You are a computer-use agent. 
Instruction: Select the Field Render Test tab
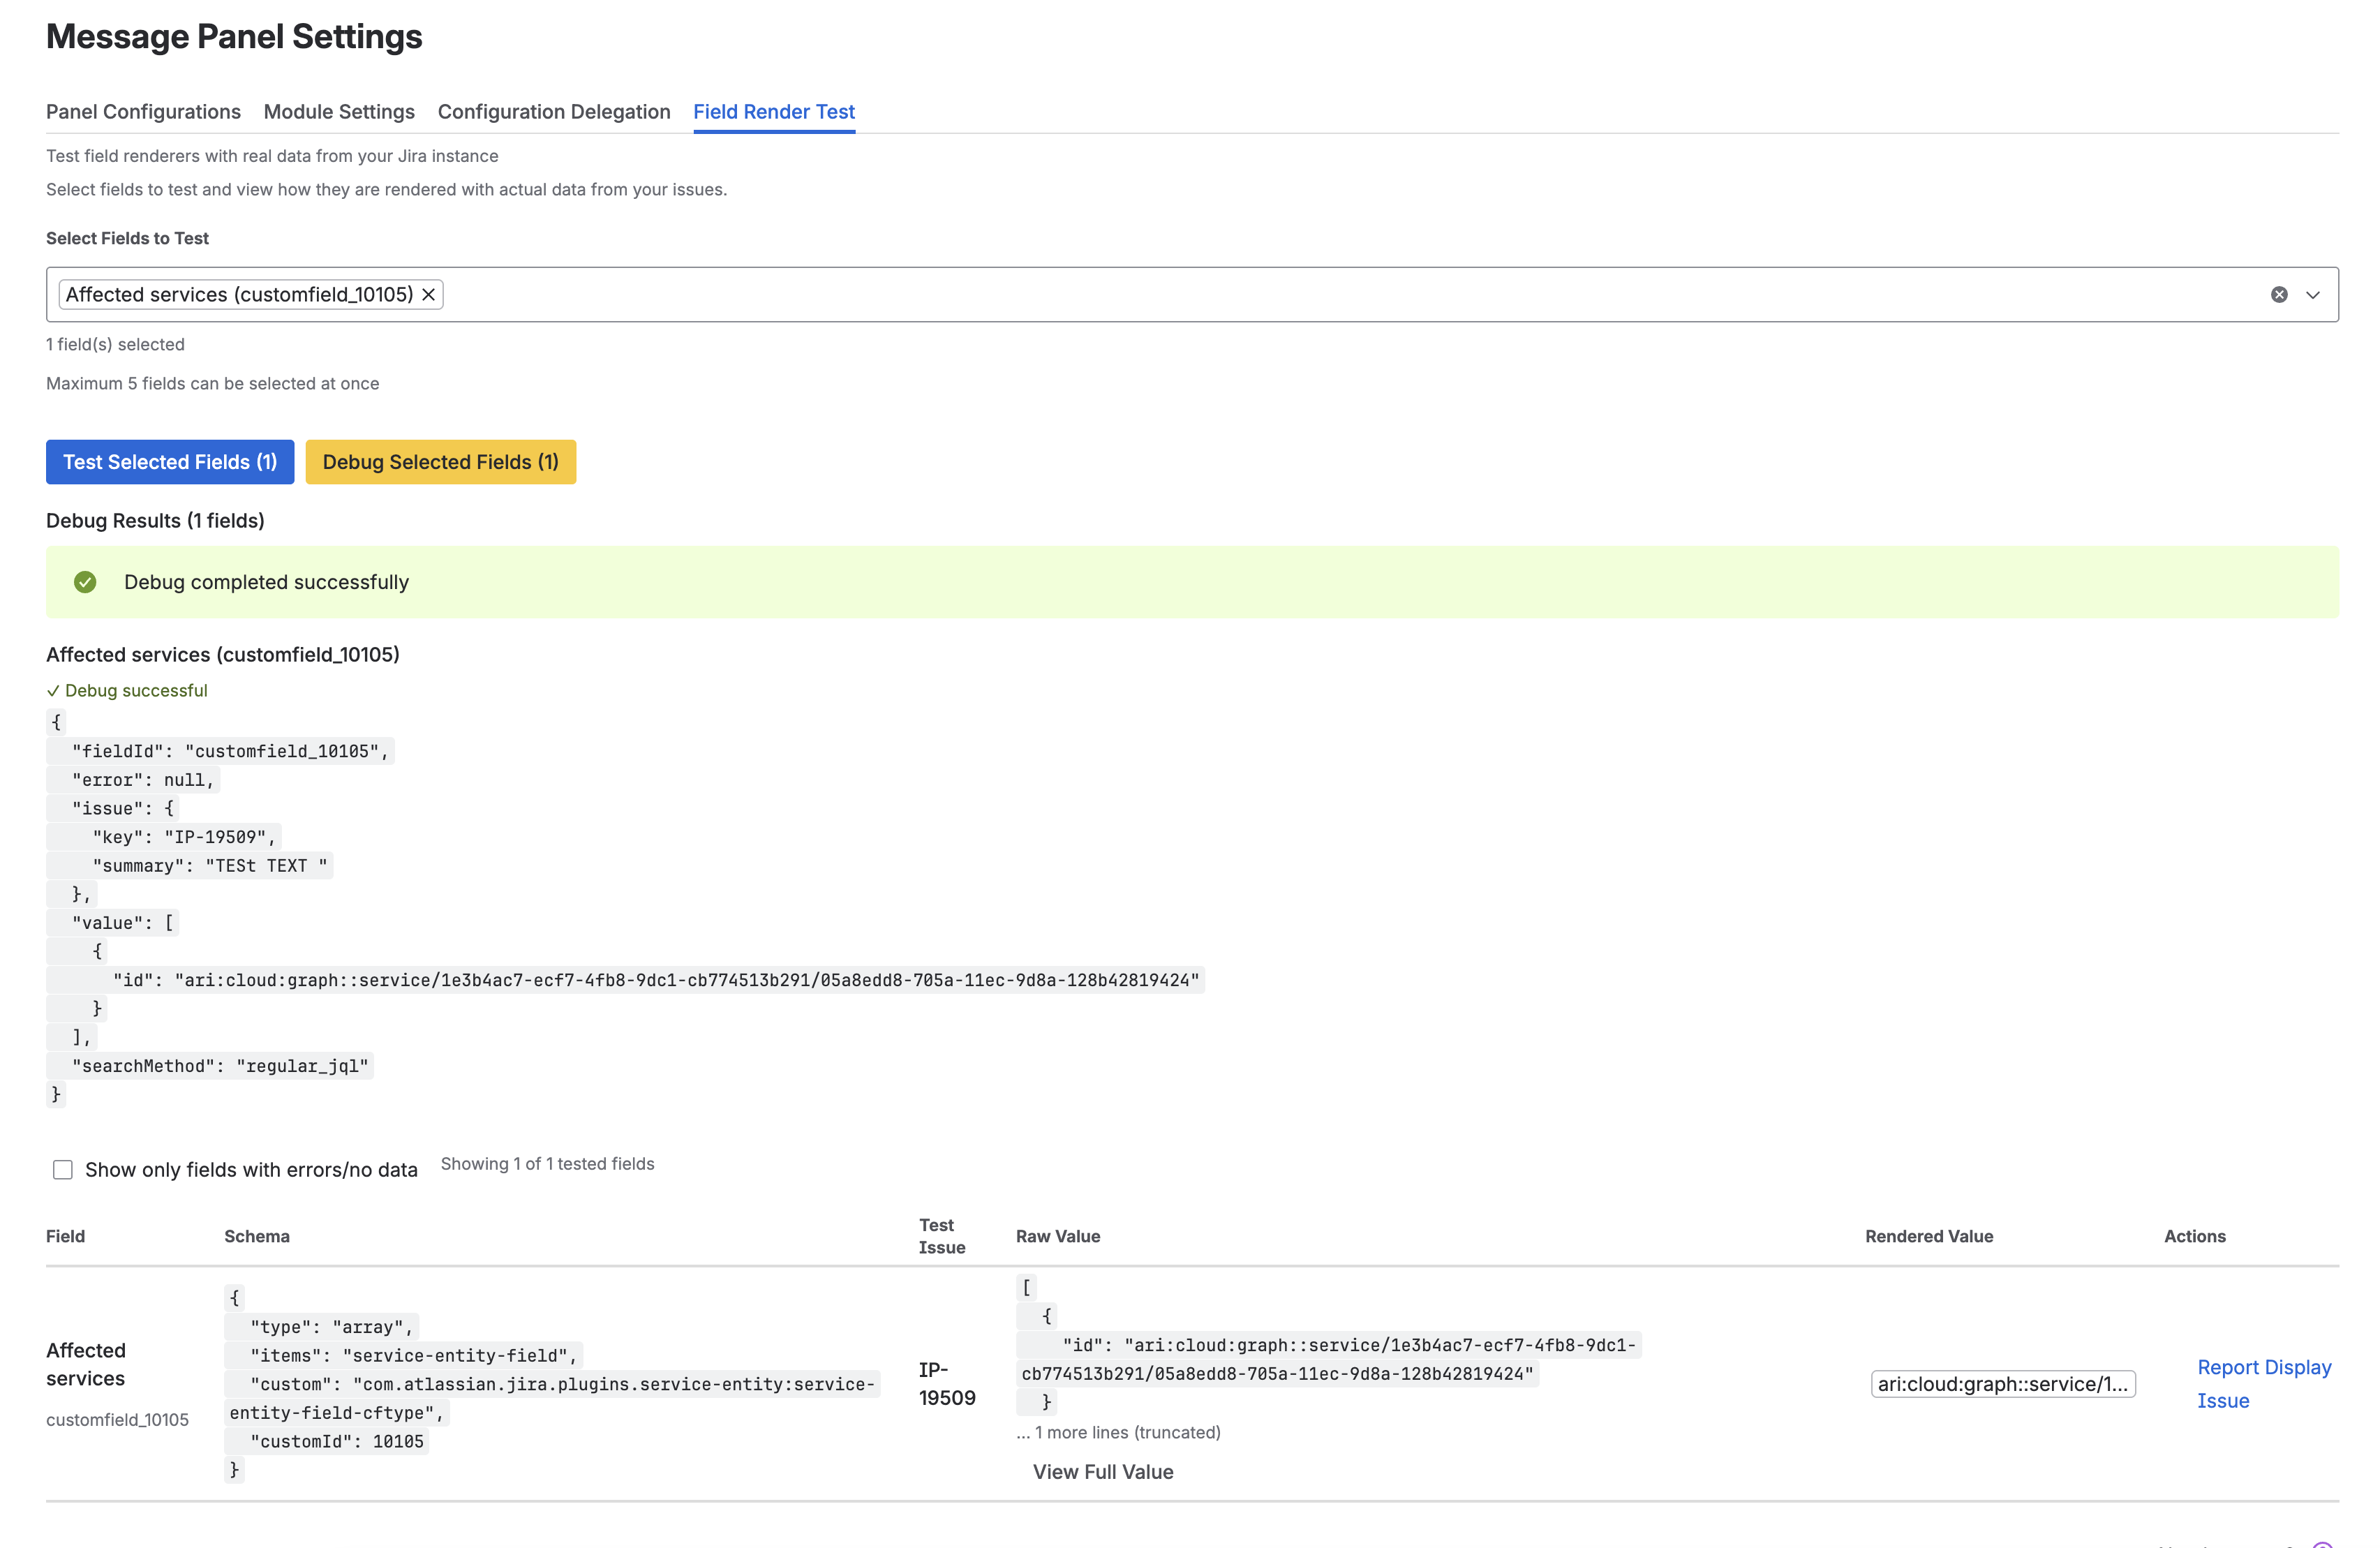[x=773, y=112]
